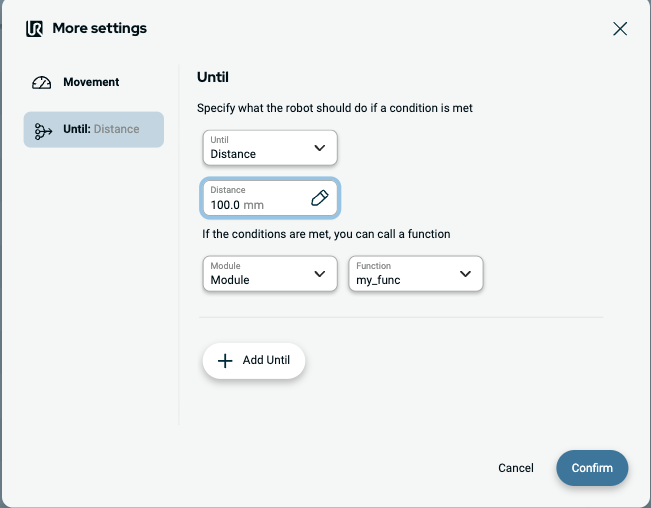Viewport: 651px width, 508px height.
Task: Open the Module dropdown
Action: pyautogui.click(x=269, y=274)
